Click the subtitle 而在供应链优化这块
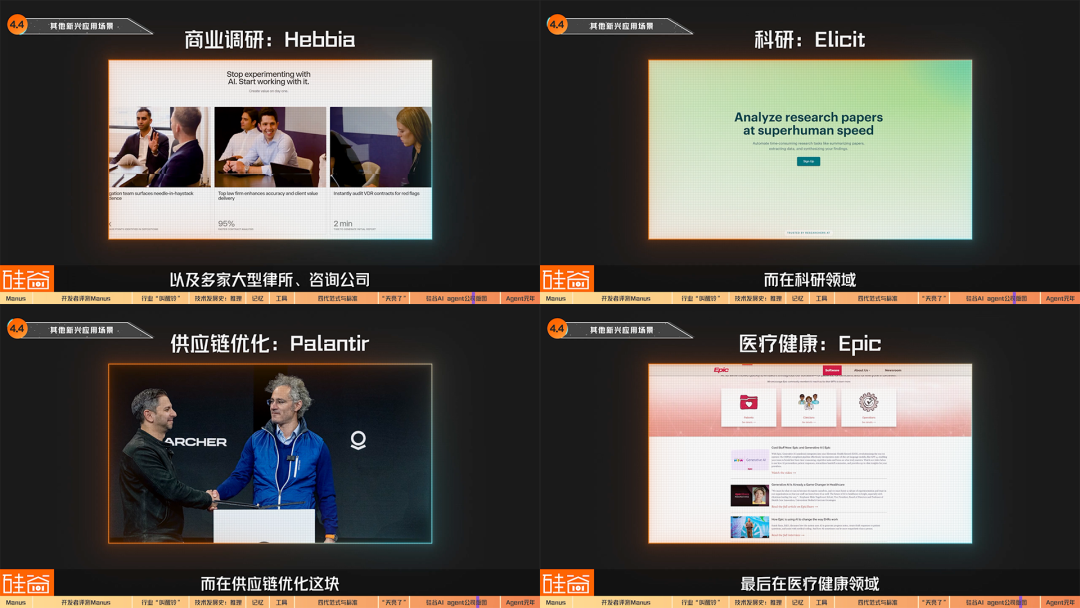 [x=270, y=584]
